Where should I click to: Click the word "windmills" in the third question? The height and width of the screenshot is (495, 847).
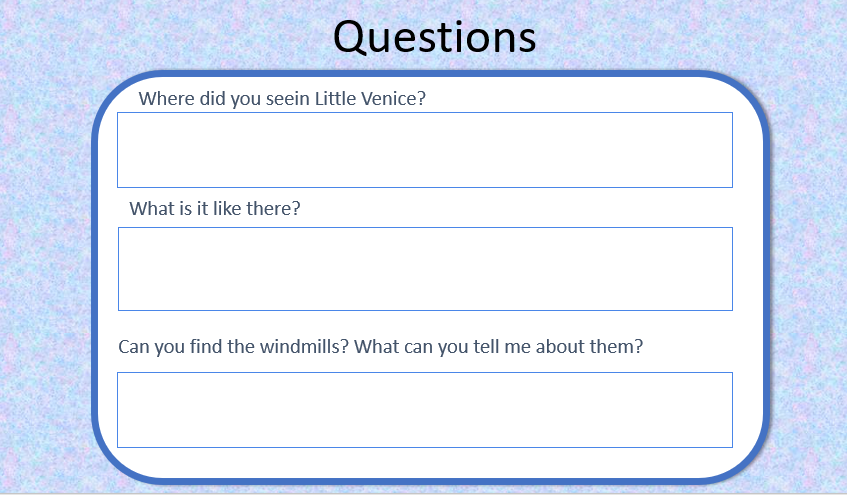[x=305, y=346]
